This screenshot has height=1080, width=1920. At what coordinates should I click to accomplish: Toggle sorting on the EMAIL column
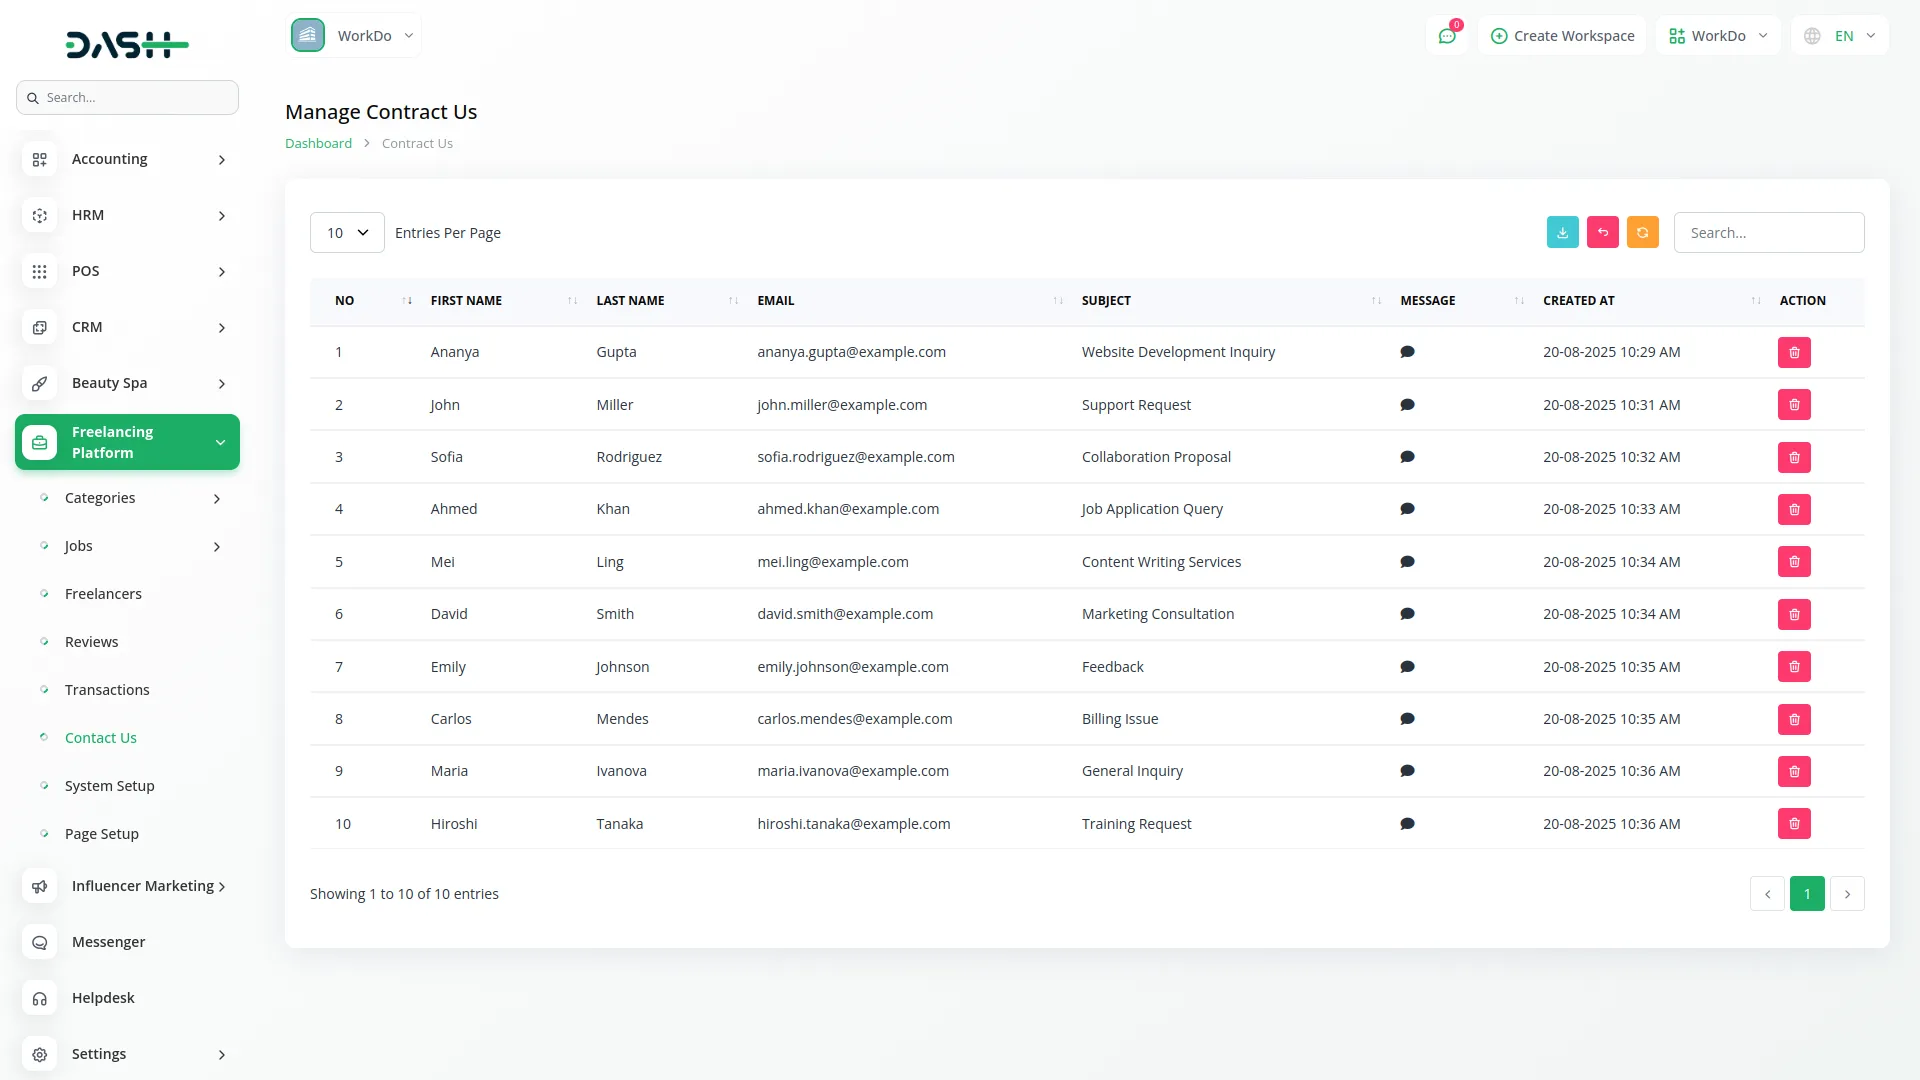(x=1058, y=300)
